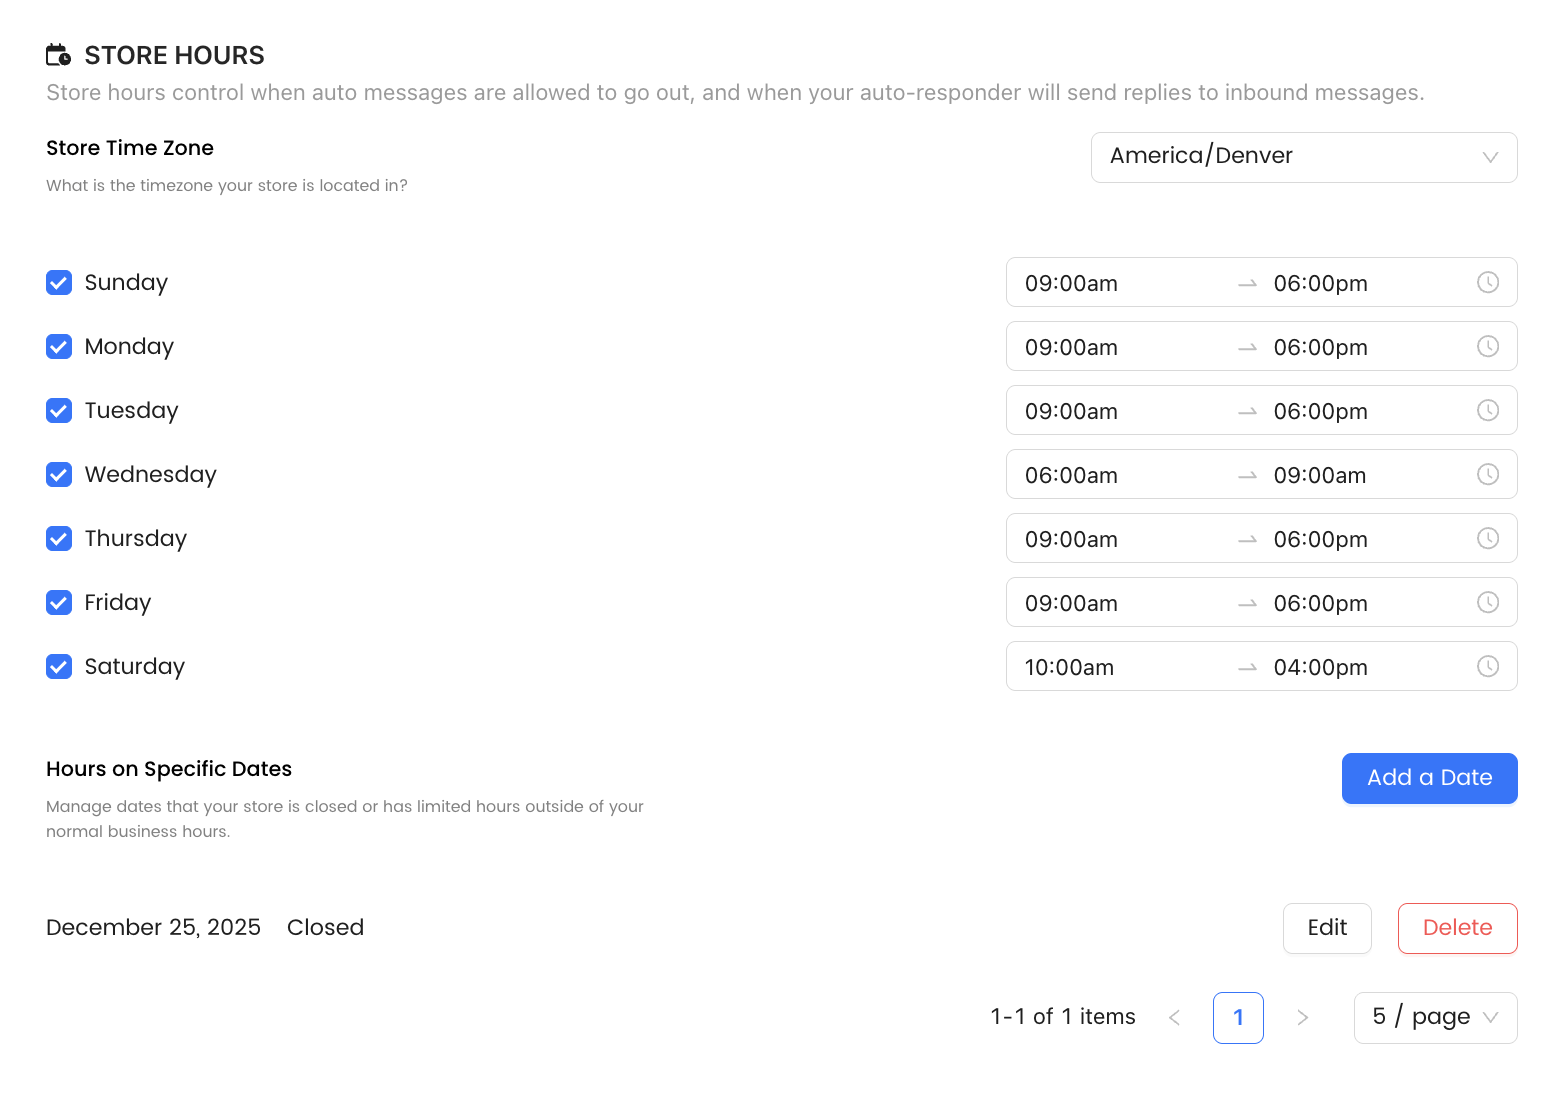
Task: Click the clock icon on Monday's hours
Action: (x=1488, y=346)
